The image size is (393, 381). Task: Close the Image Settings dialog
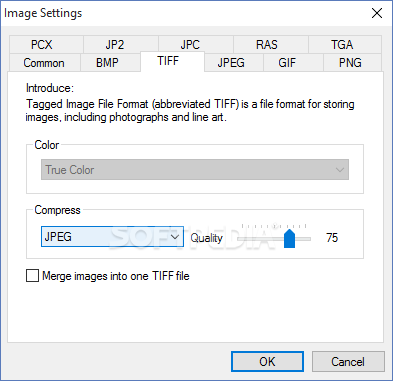tap(377, 13)
